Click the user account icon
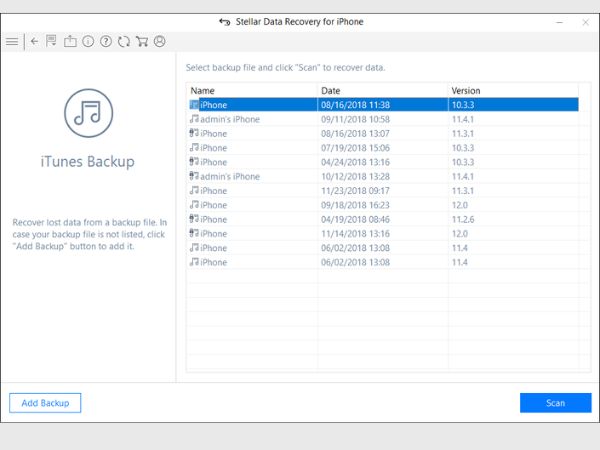 pos(160,41)
